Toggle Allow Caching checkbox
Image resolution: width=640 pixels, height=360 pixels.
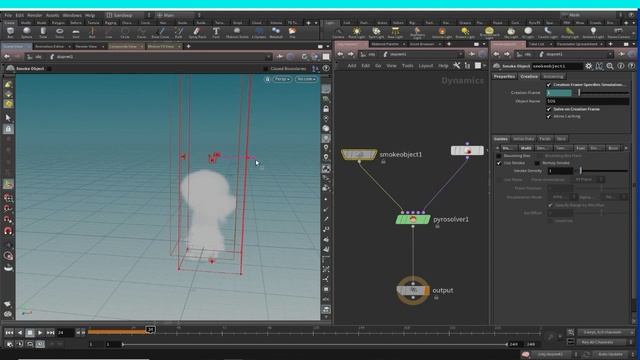pos(549,116)
